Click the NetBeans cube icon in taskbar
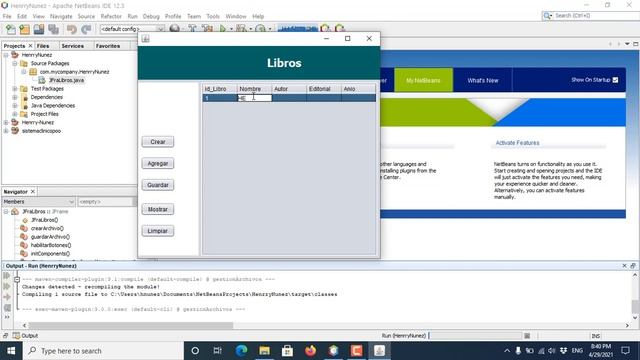 [x=333, y=351]
